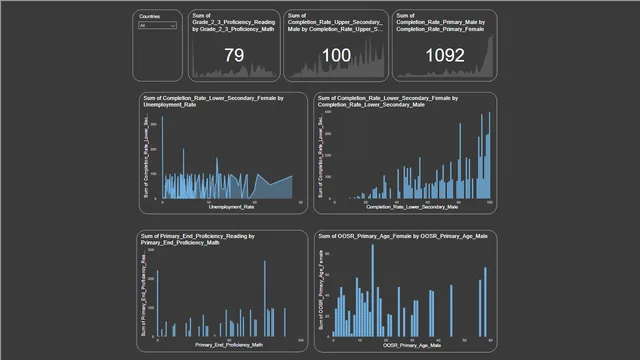Screen dimensions: 640x360
Task: Click the OOSR_Primary_Age_Male x-axis label
Action: coord(412,345)
